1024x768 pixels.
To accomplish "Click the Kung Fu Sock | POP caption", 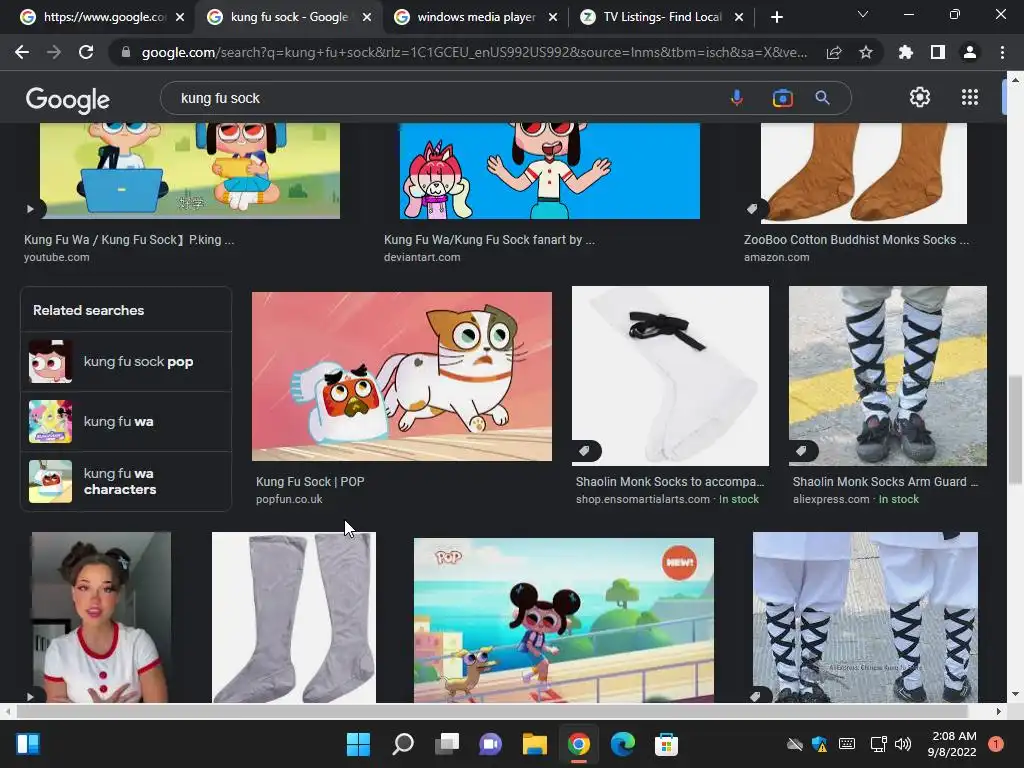I will [310, 481].
